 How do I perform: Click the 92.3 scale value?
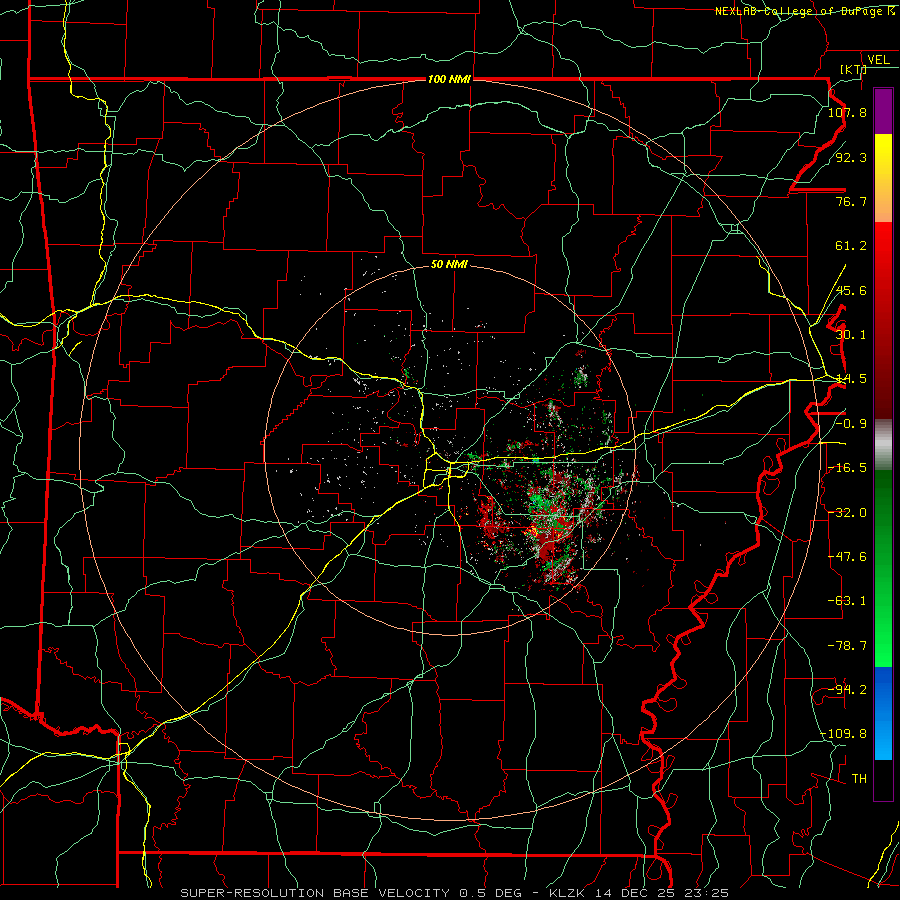click(851, 157)
